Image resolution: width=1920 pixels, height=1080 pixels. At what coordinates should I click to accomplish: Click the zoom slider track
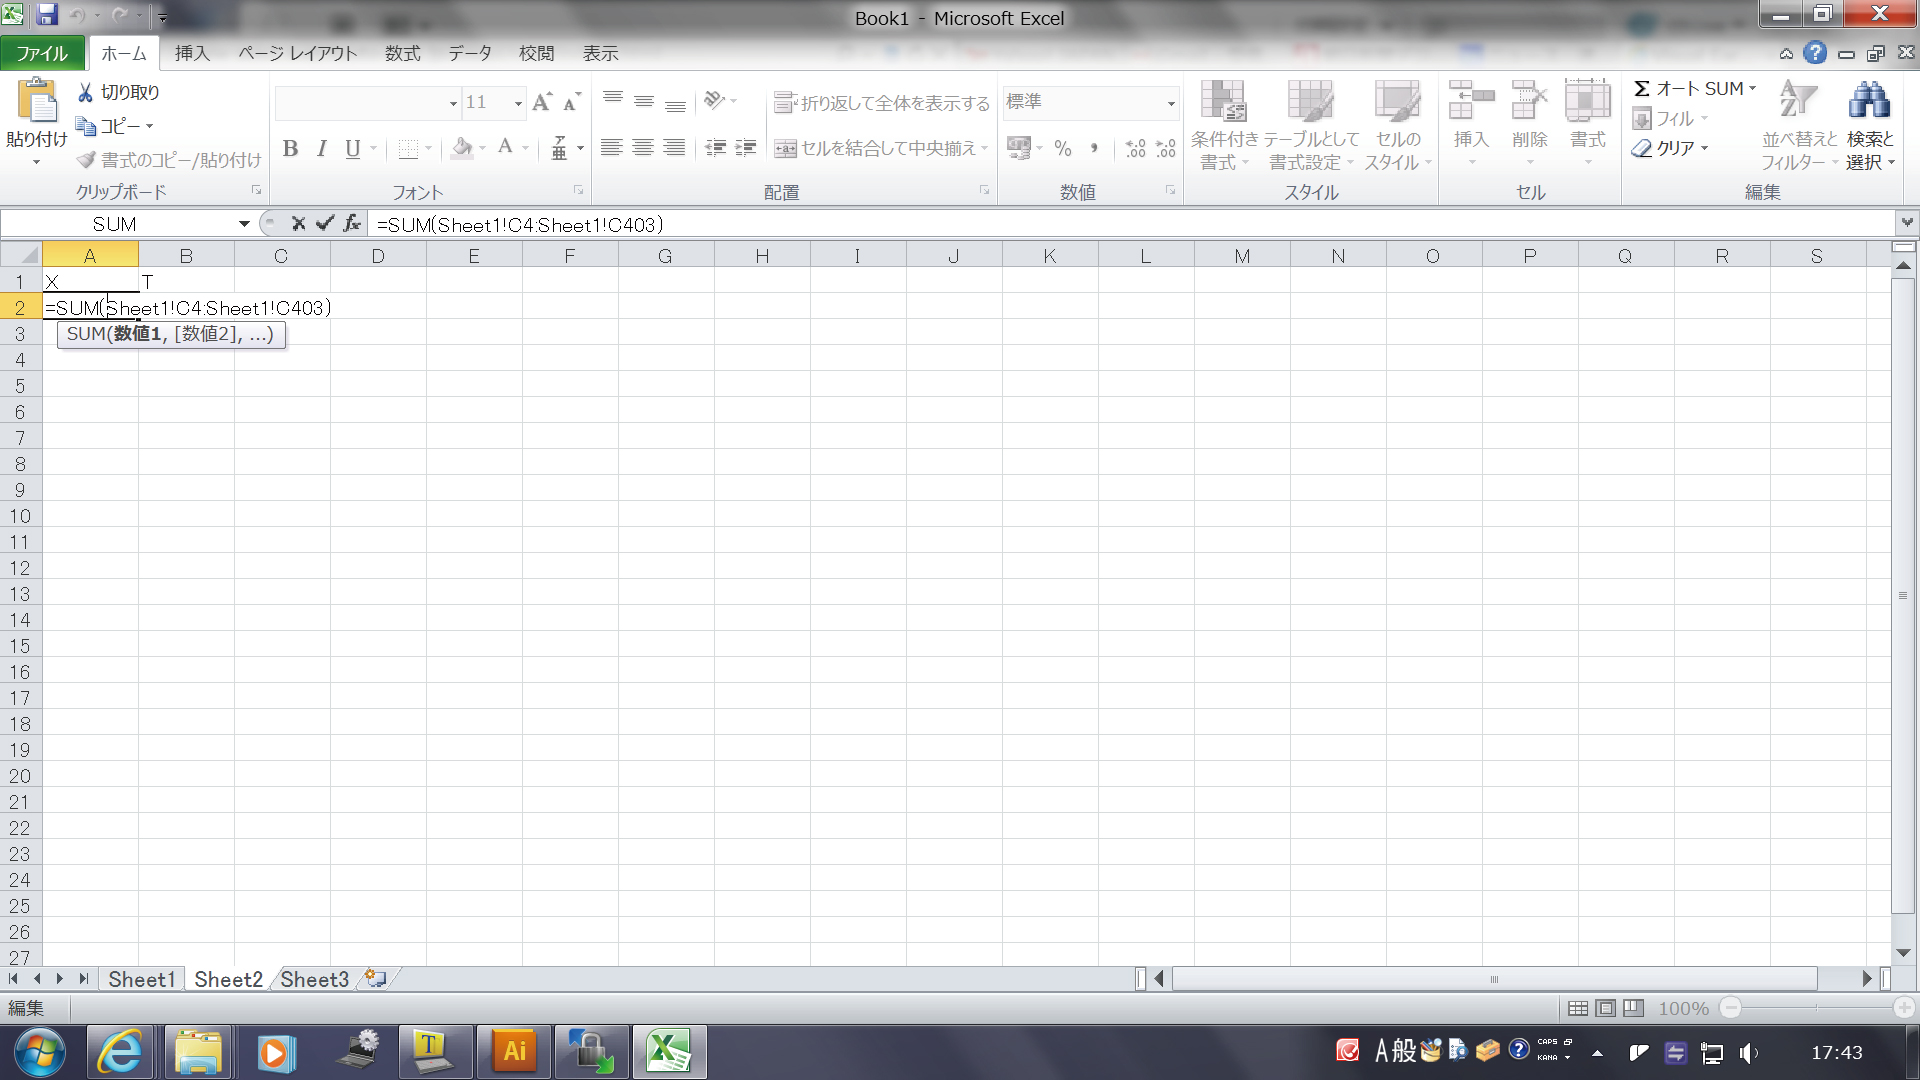click(x=1817, y=1008)
